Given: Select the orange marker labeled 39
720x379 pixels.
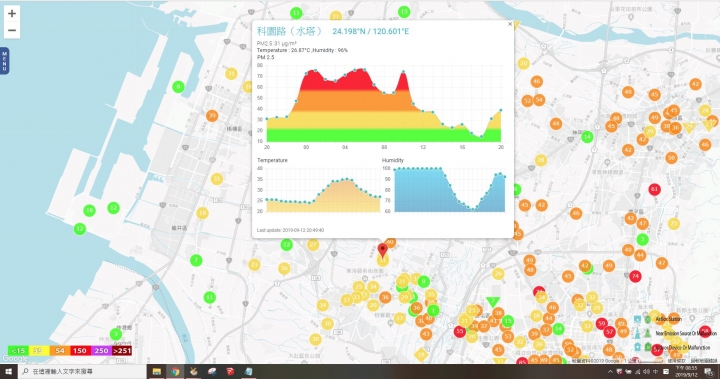Looking at the screenshot, I should (212, 116).
